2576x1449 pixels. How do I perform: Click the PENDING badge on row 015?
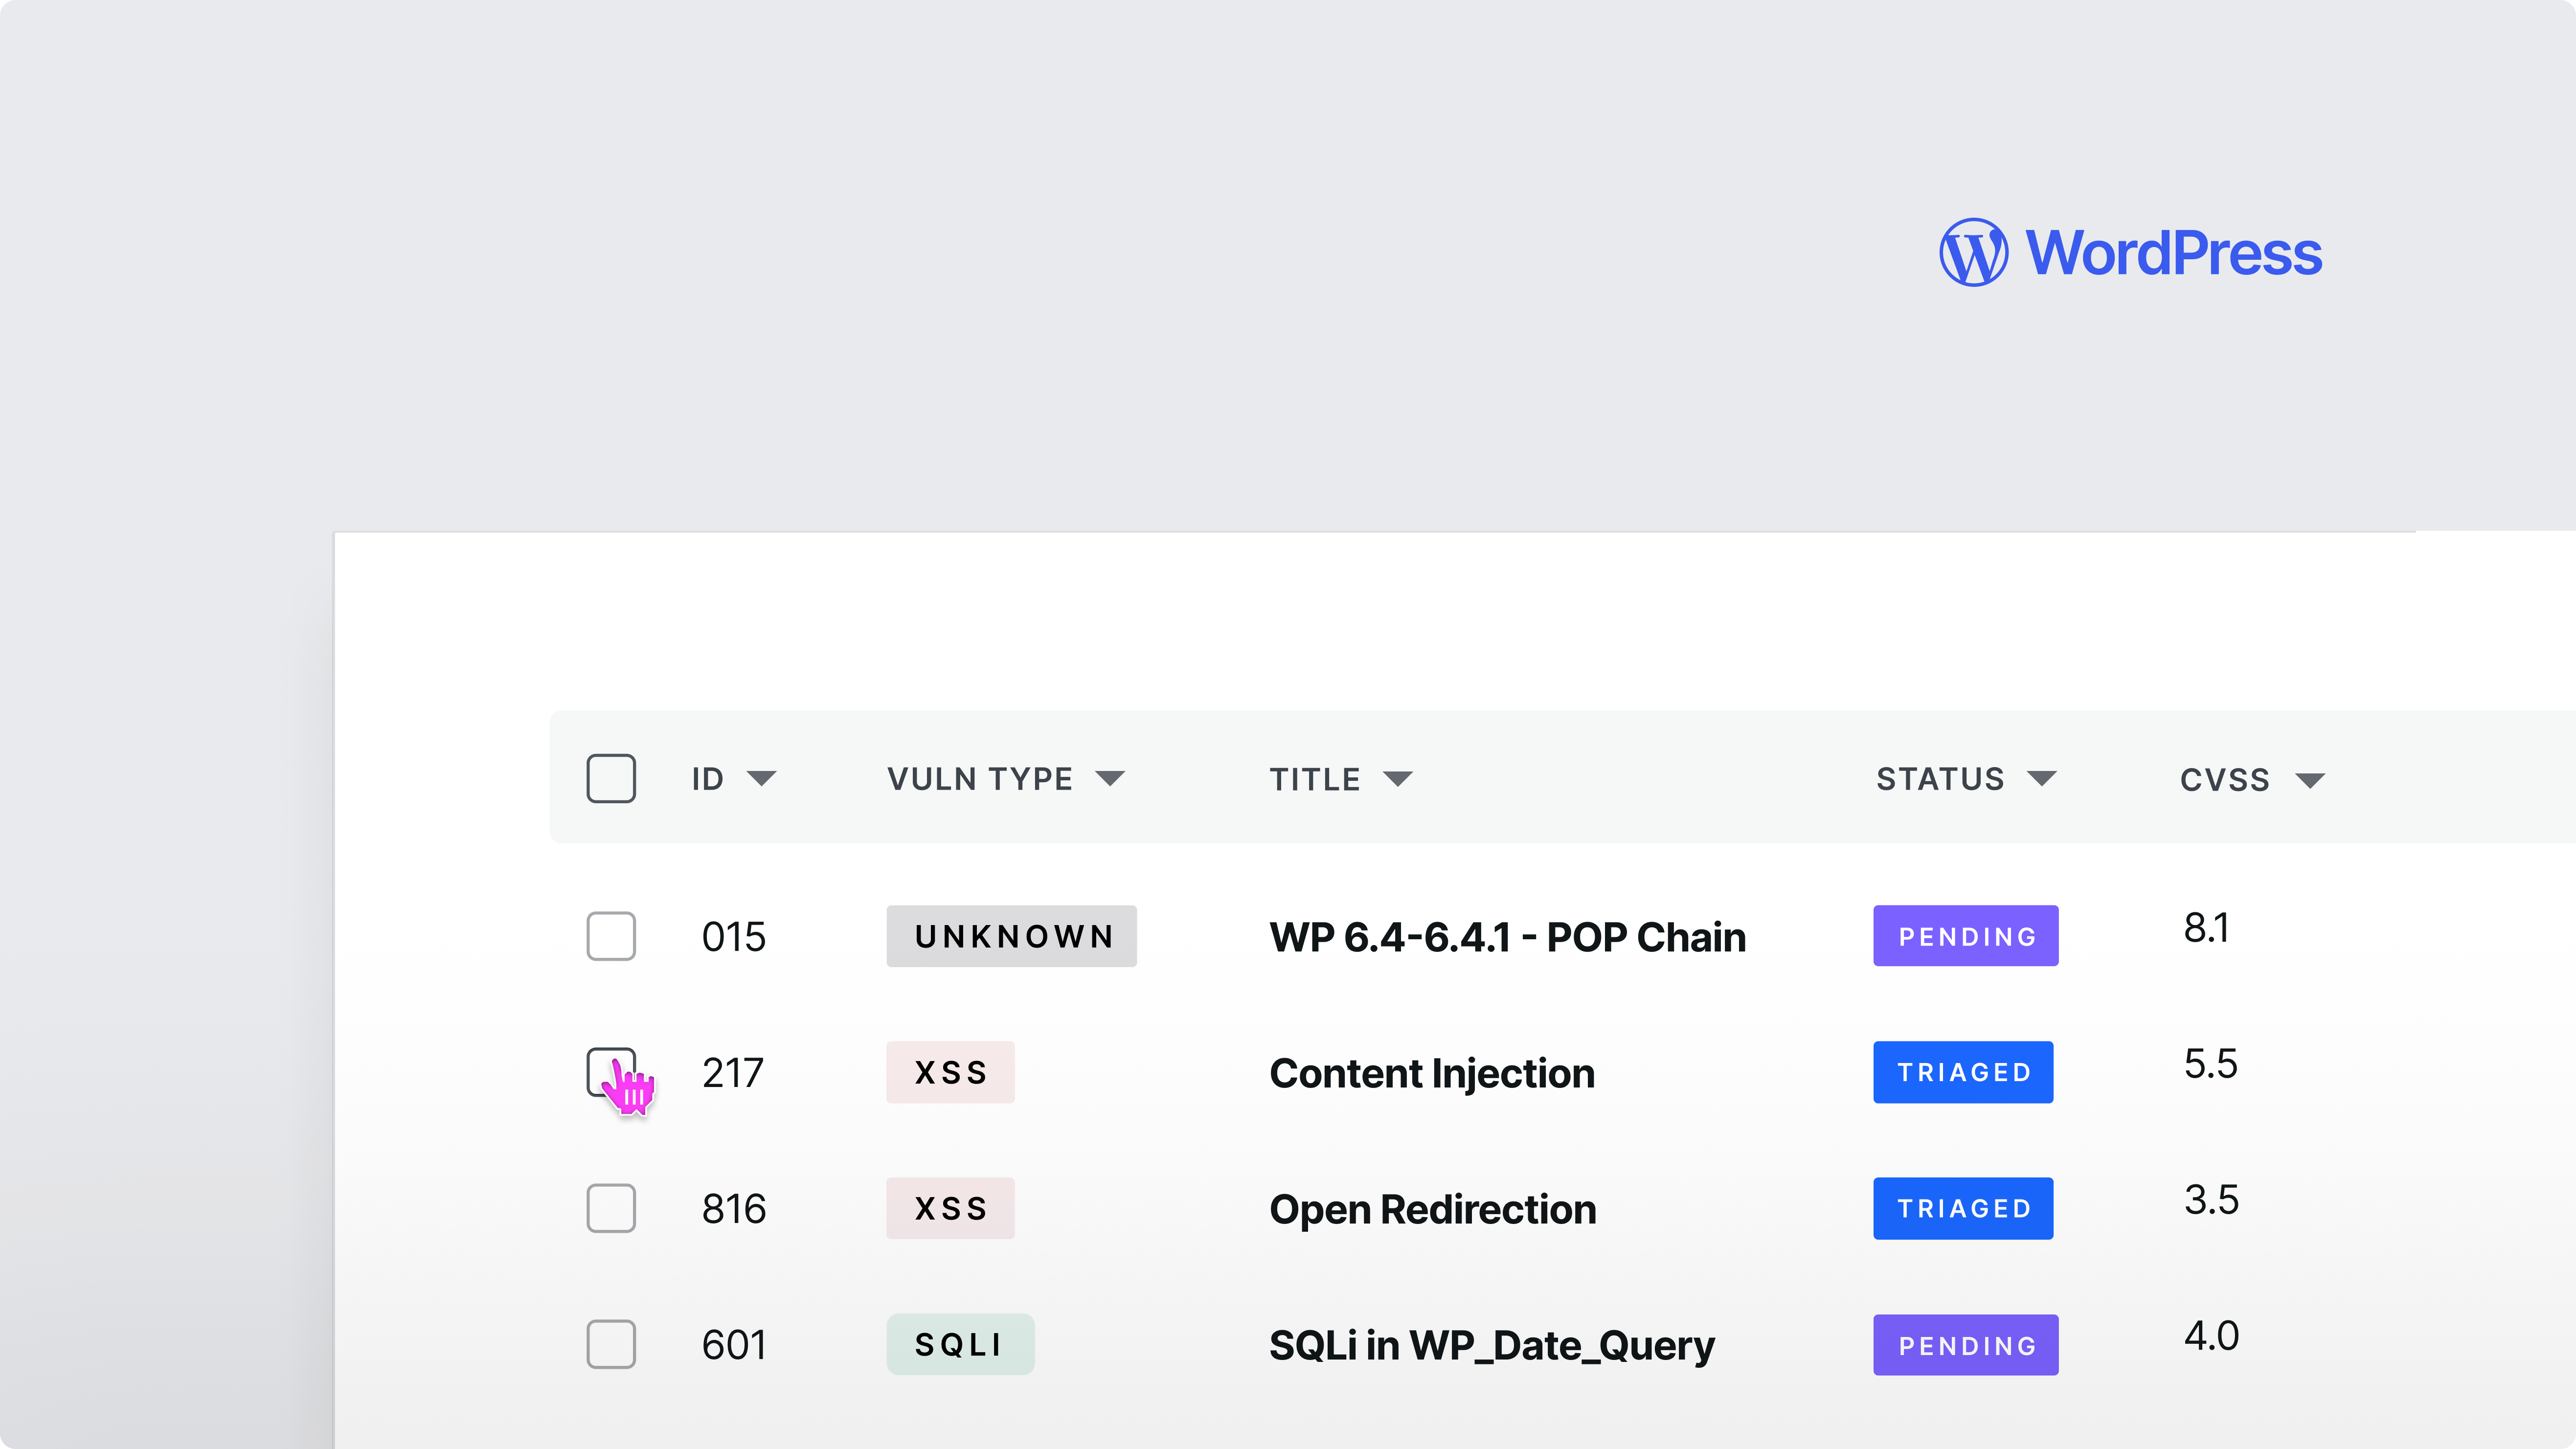click(x=1965, y=936)
